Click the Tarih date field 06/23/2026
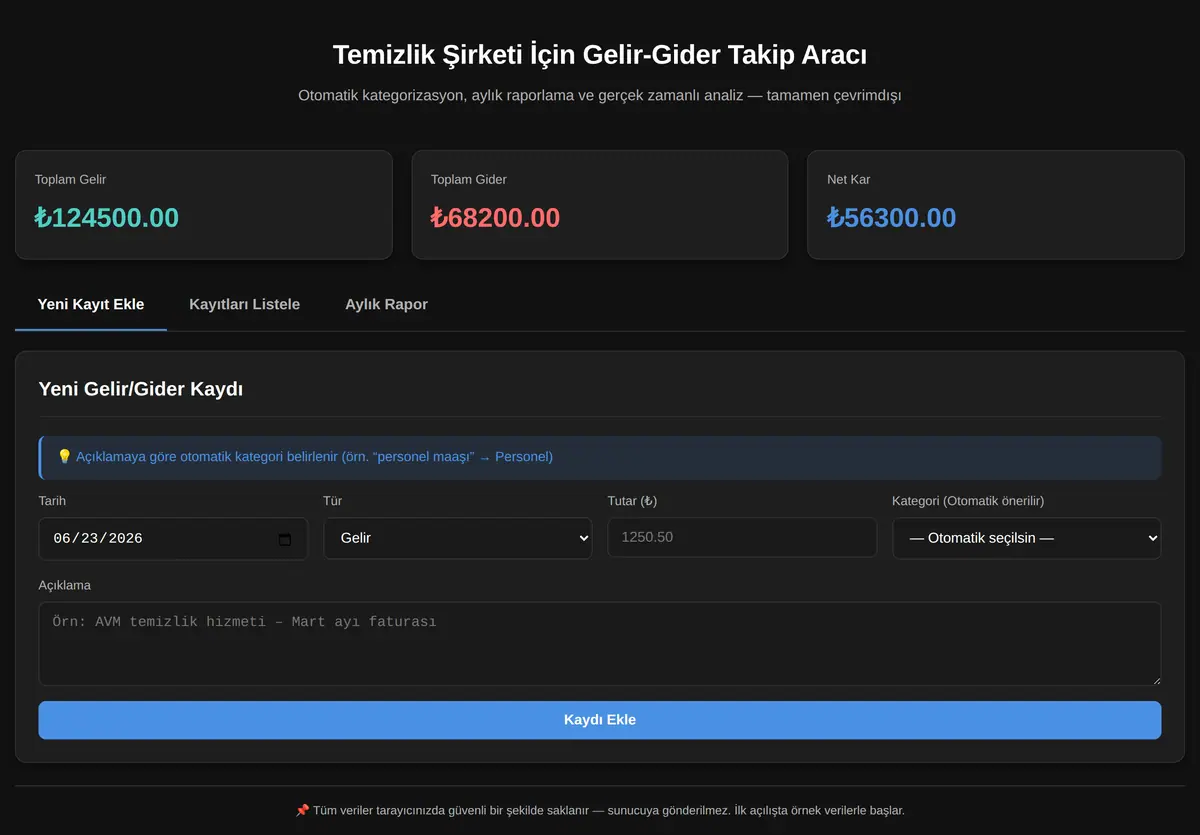1200x835 pixels. coord(173,538)
